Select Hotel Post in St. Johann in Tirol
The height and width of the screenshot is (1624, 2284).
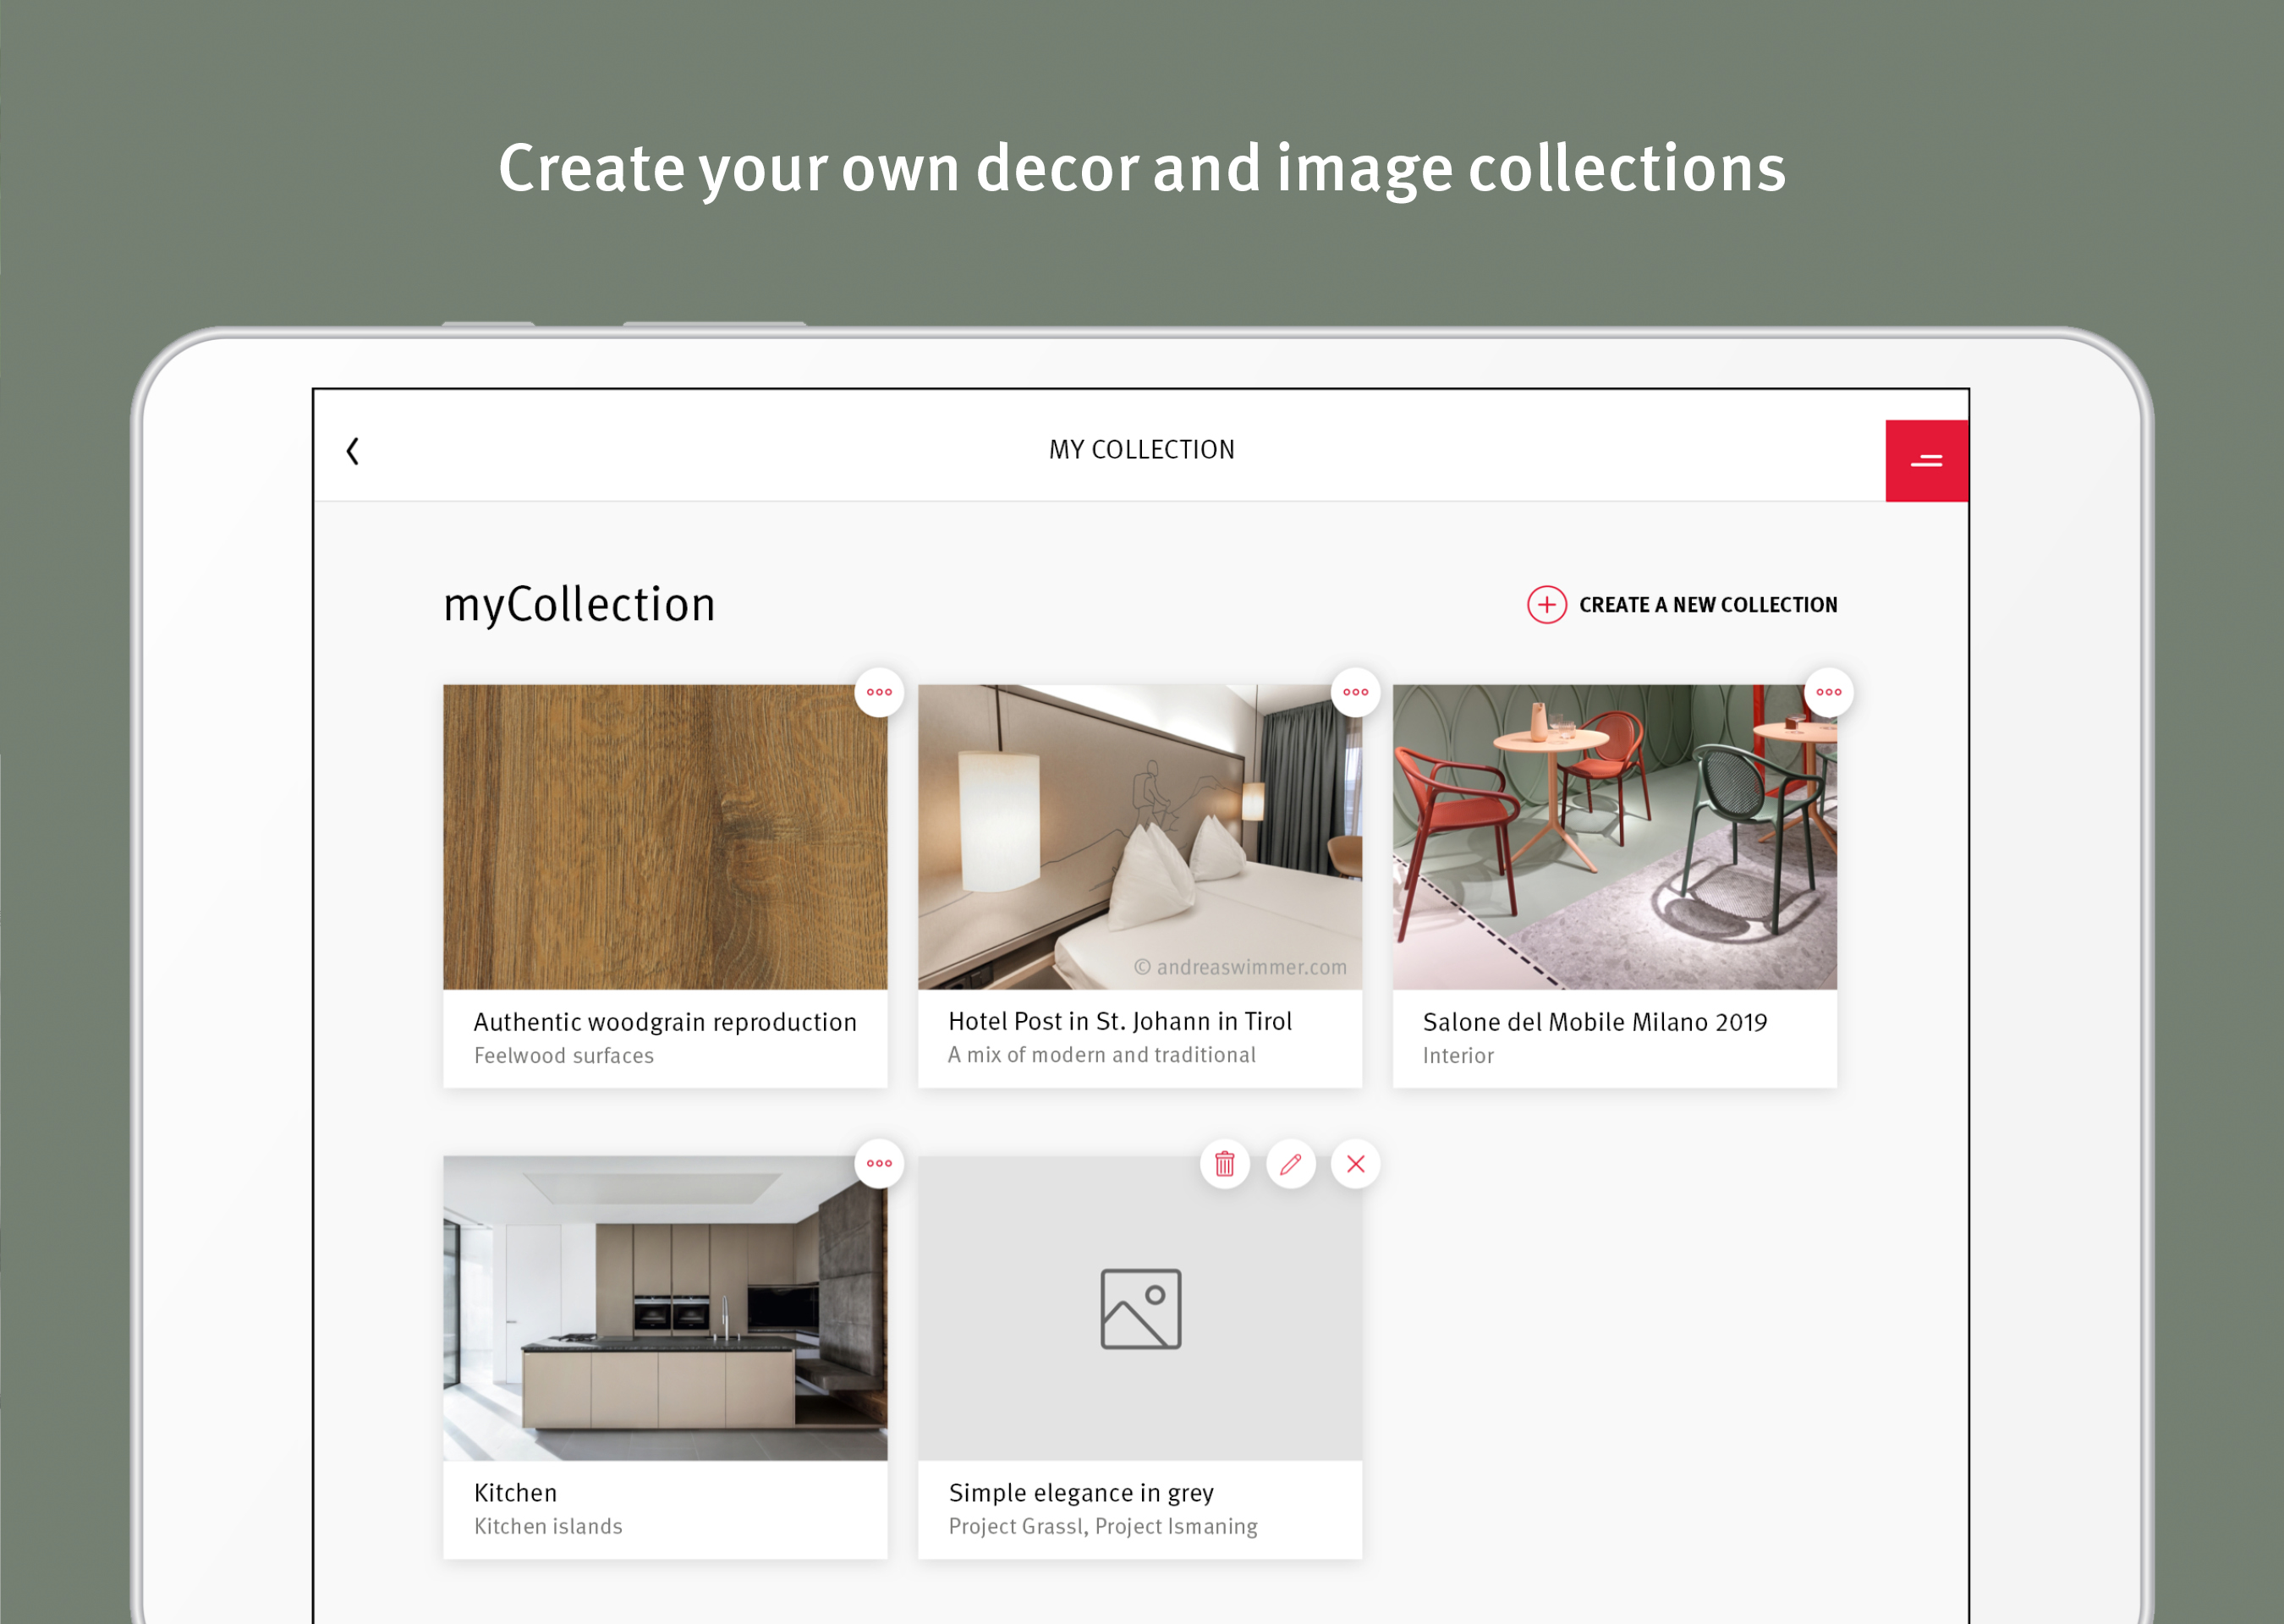pyautogui.click(x=1120, y=1021)
